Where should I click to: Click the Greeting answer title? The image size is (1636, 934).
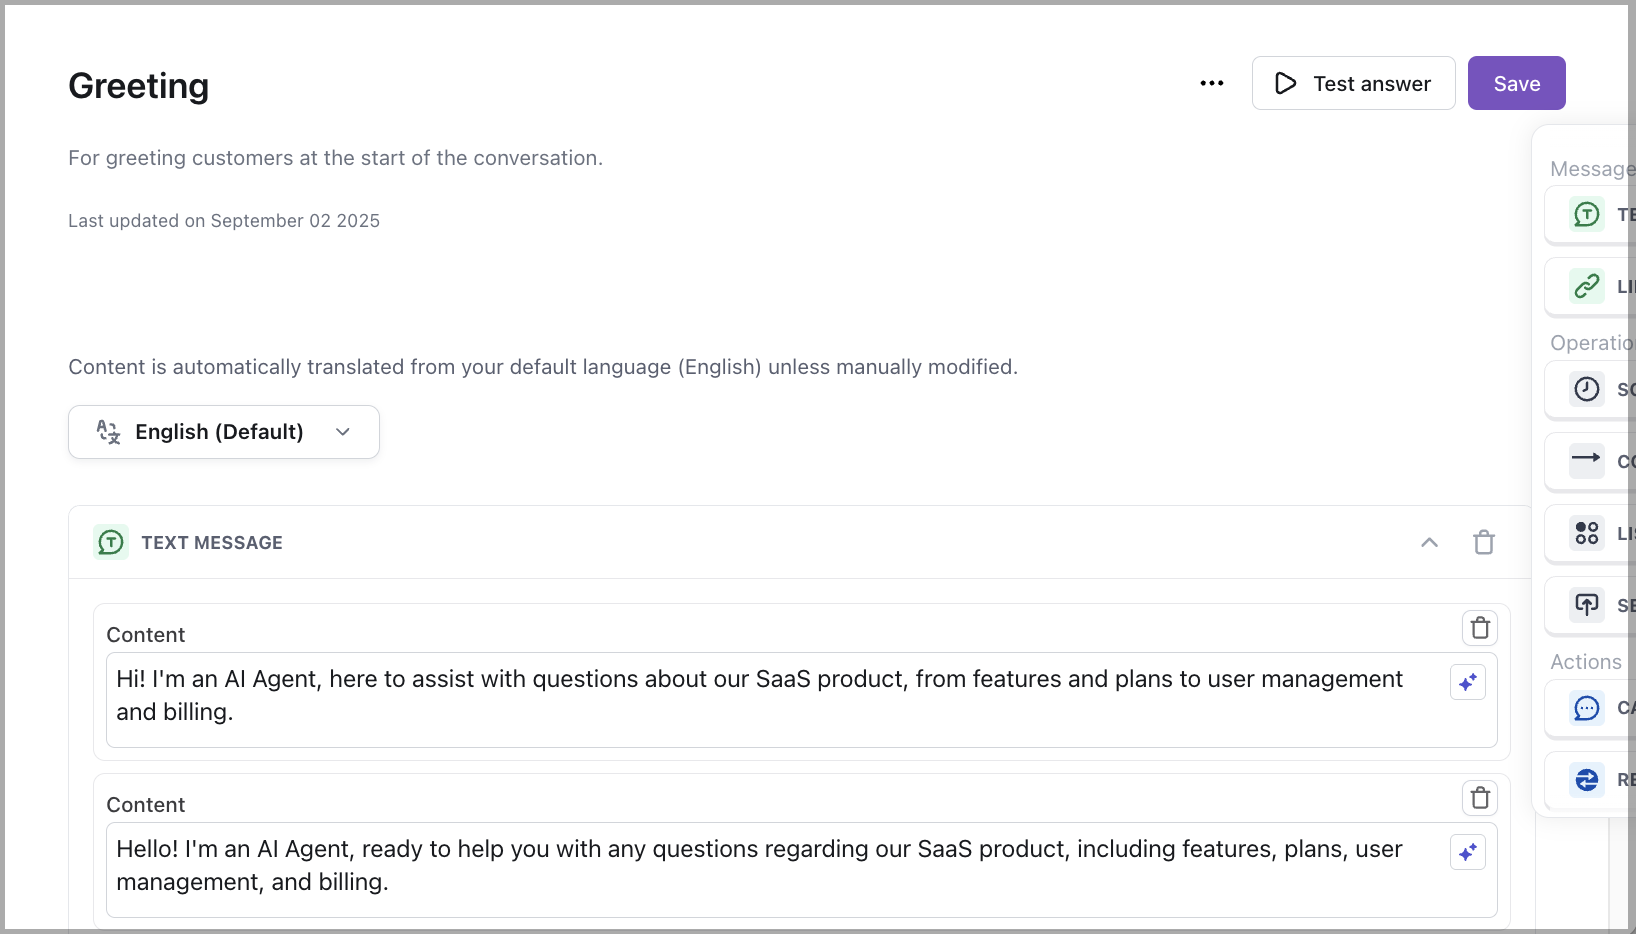pos(138,86)
